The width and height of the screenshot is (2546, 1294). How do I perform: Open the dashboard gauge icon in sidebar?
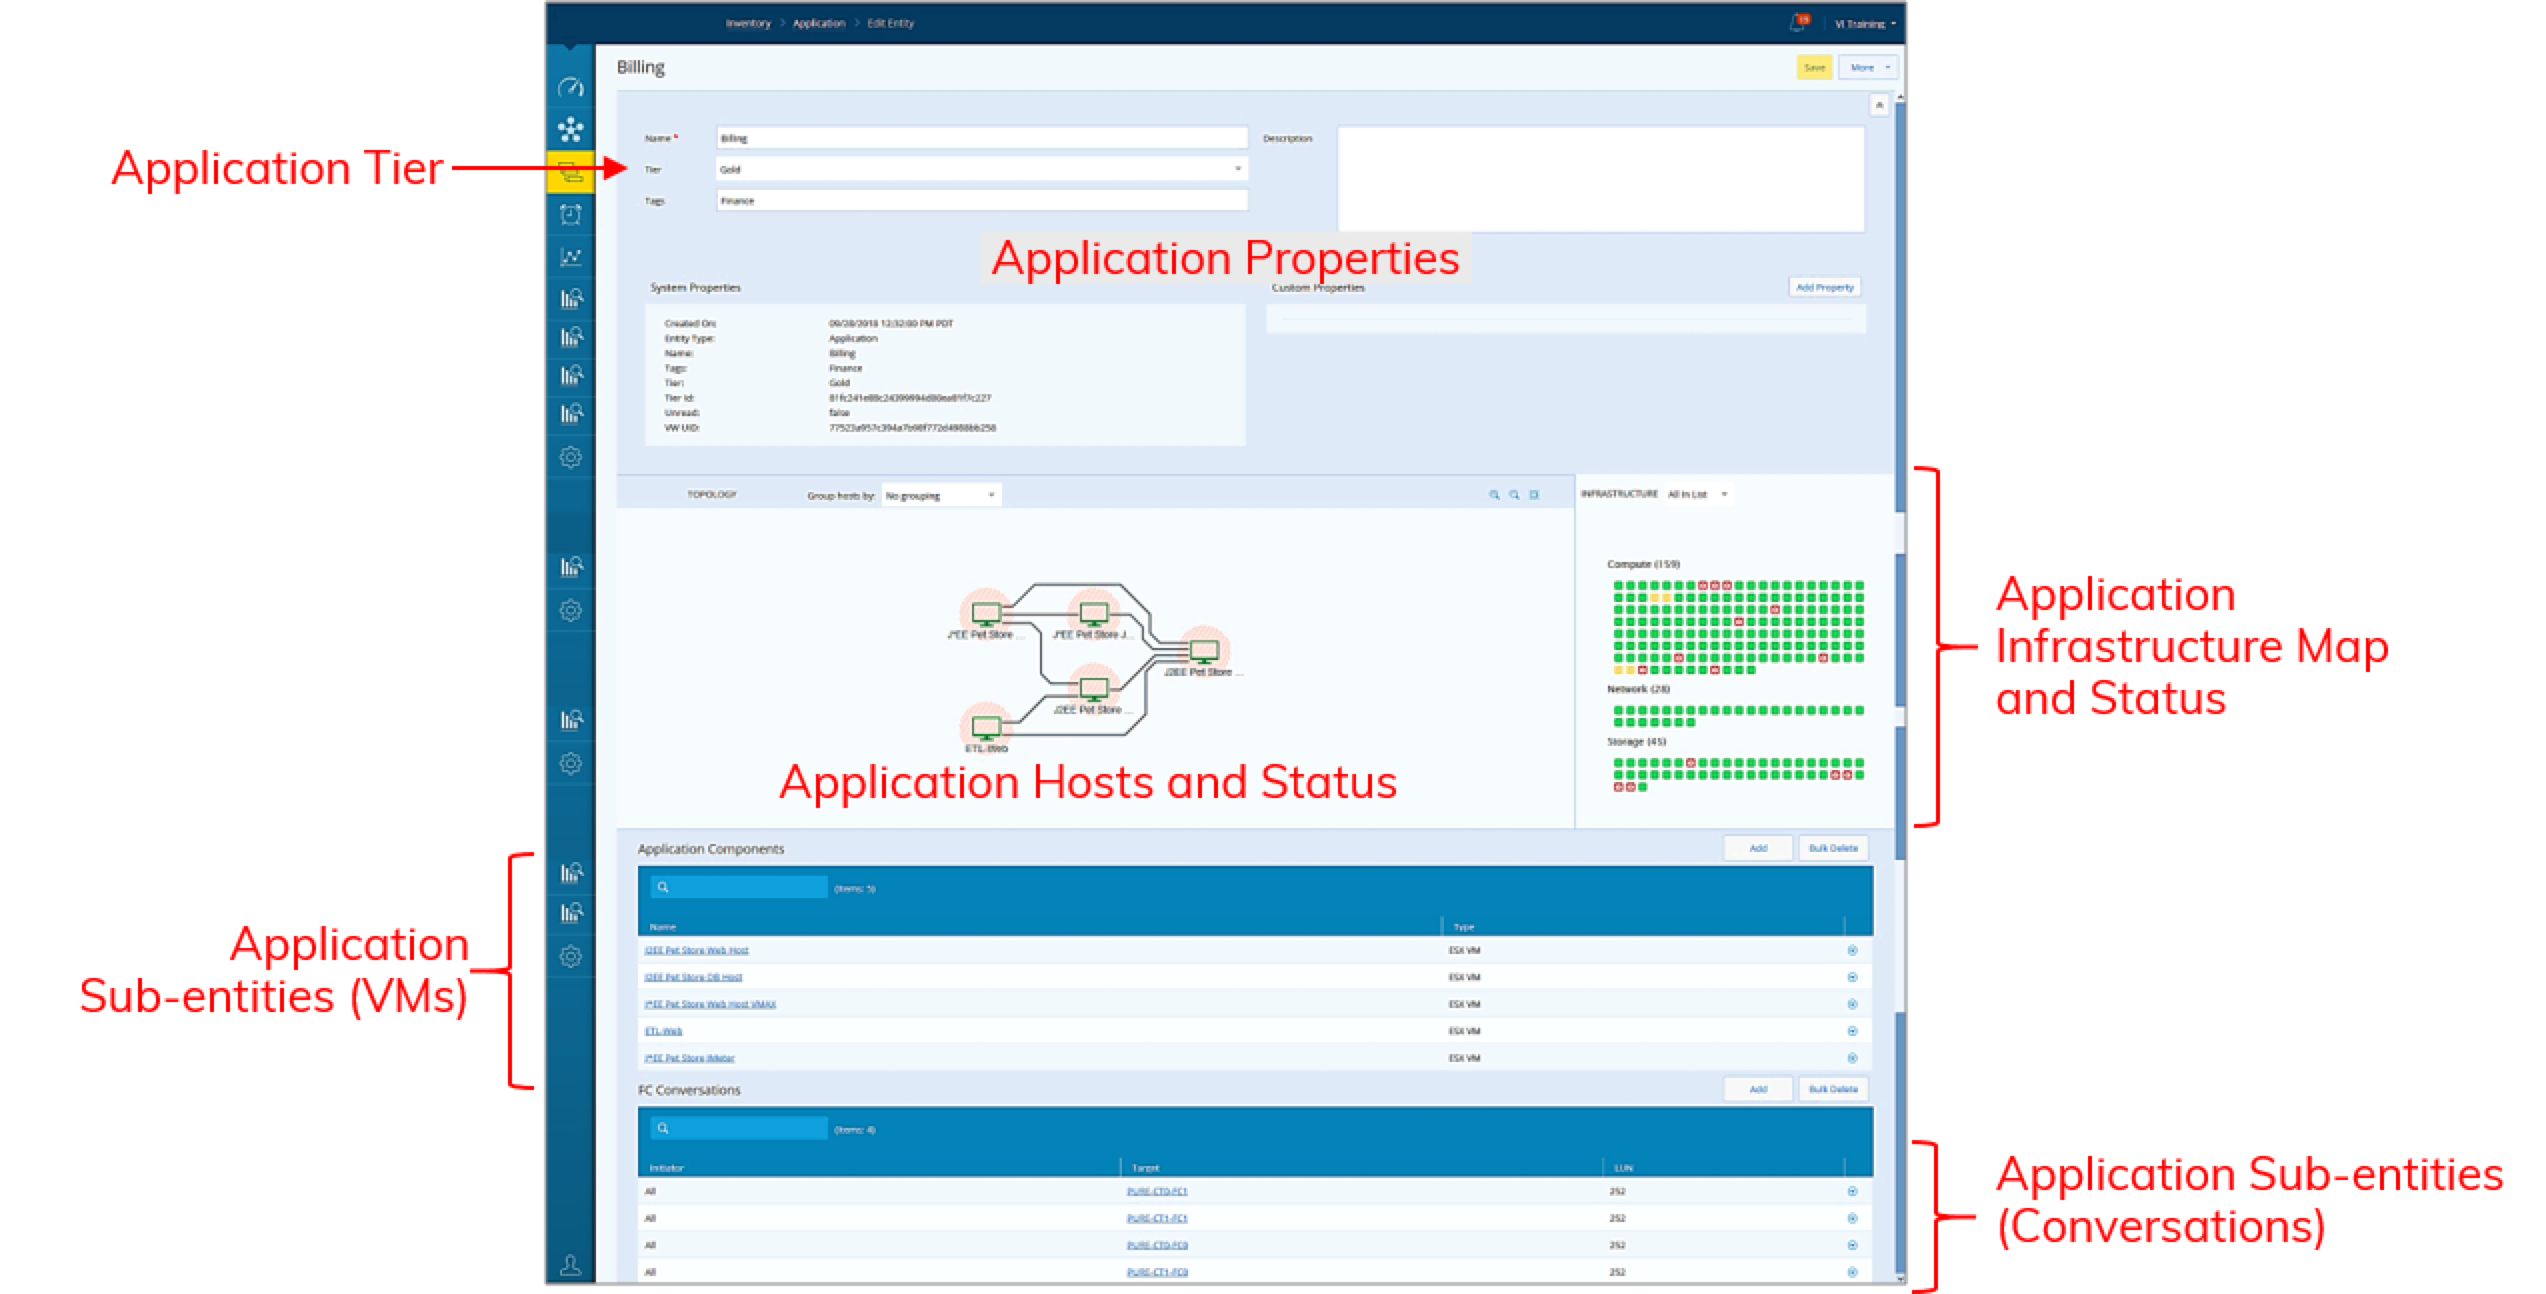point(570,88)
